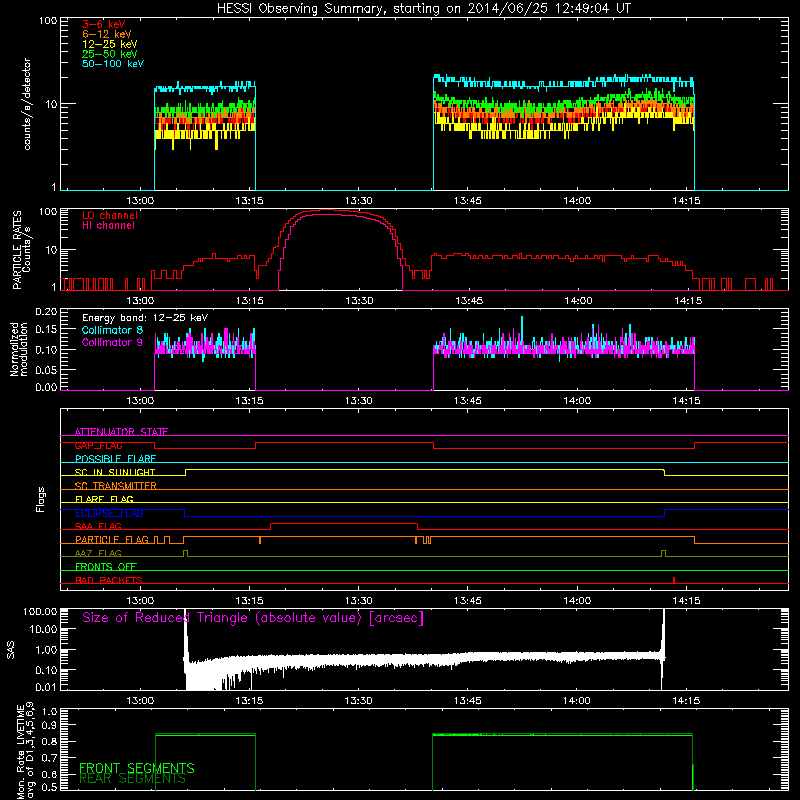Click the 13:00 tick under the Flags panel

point(140,601)
